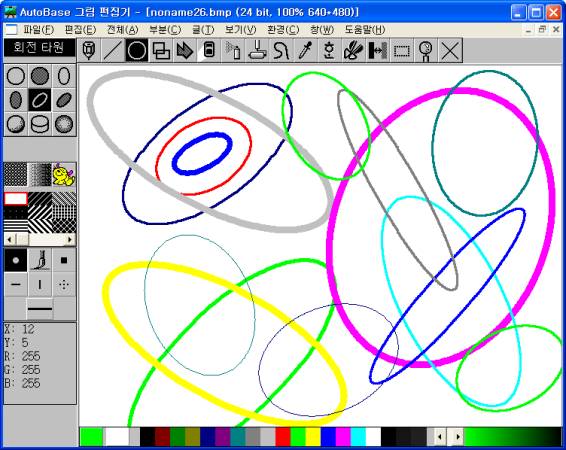566x450 pixels.
Task: Select the square brush tip
Action: (x=64, y=260)
